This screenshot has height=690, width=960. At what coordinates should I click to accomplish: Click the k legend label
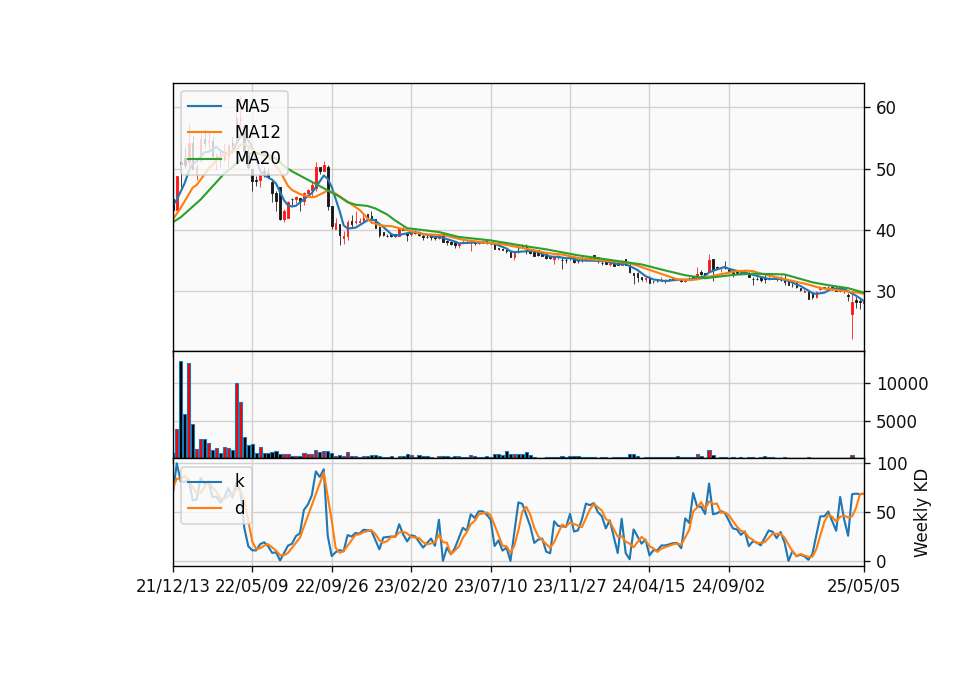click(x=239, y=481)
